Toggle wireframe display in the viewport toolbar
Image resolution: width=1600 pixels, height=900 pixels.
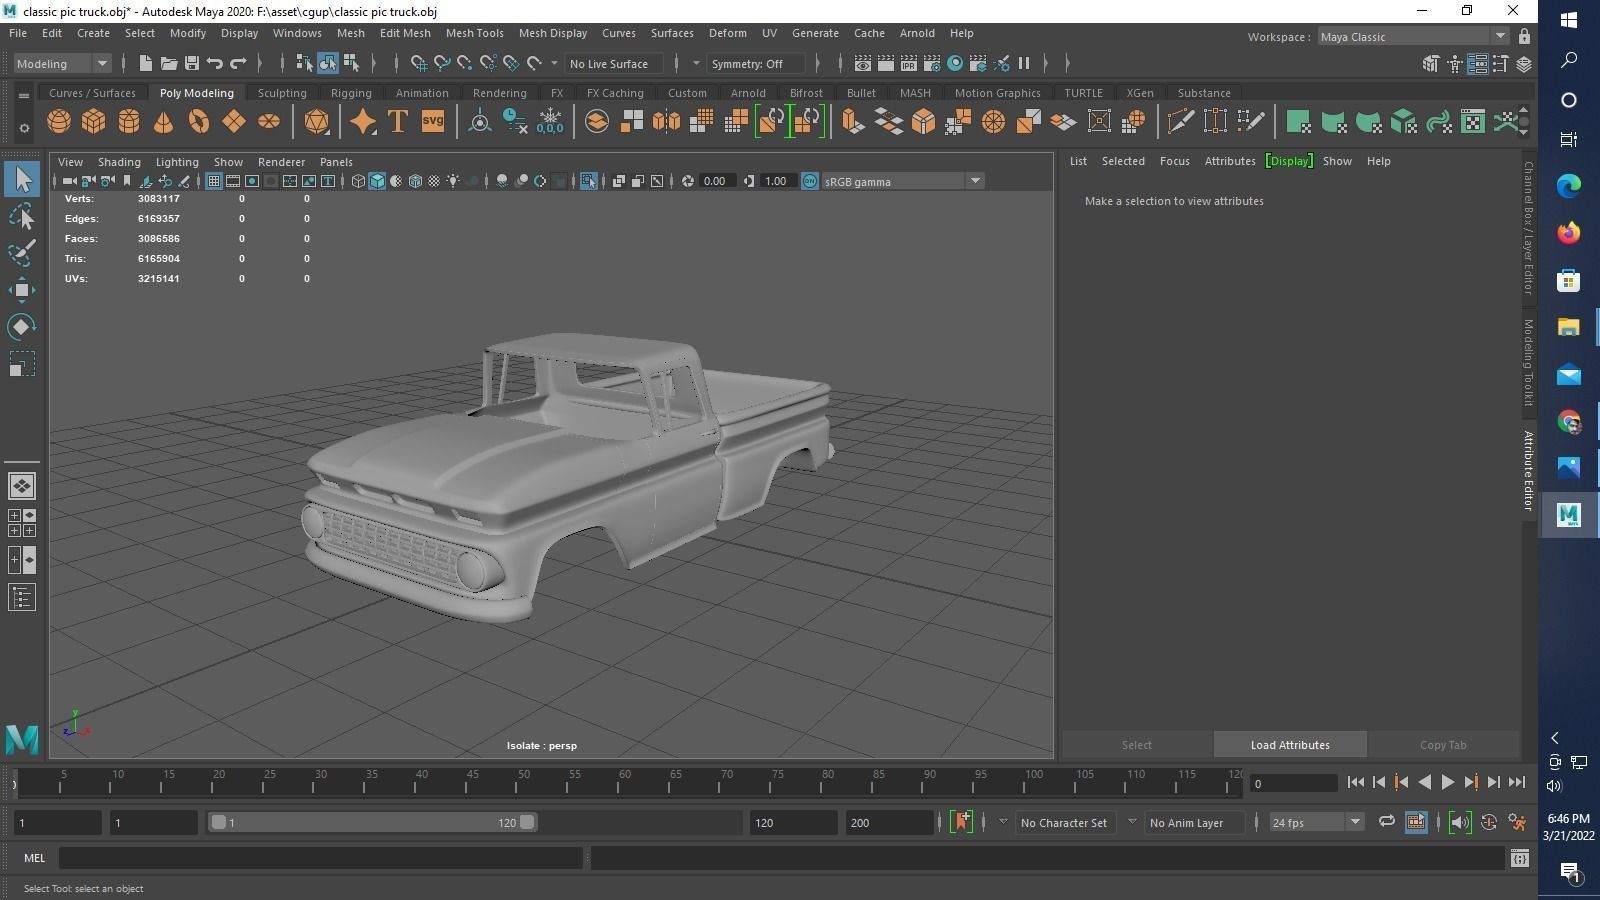click(358, 181)
